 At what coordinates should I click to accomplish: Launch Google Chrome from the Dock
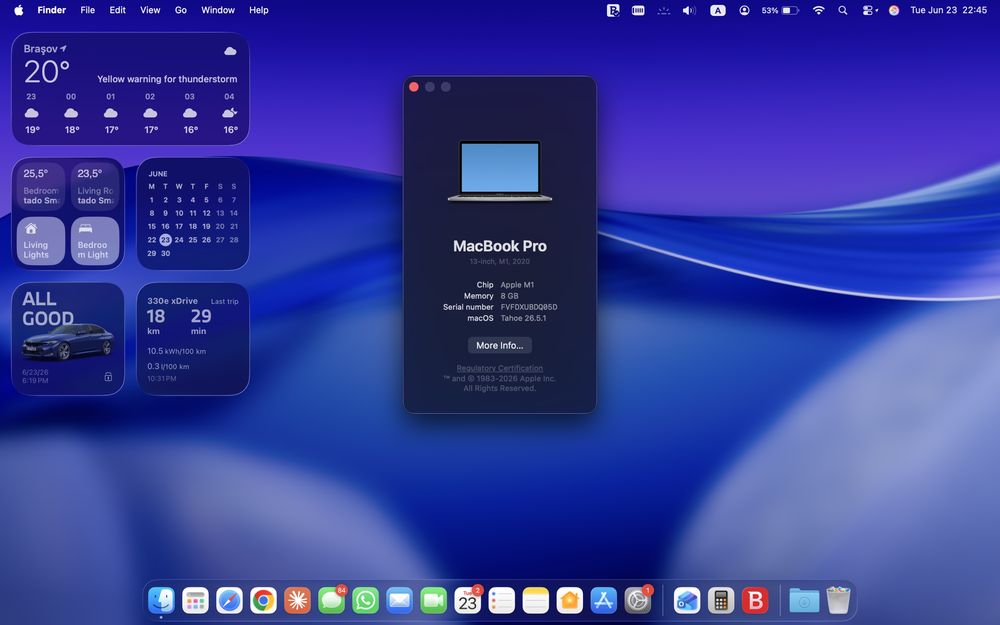[263, 600]
